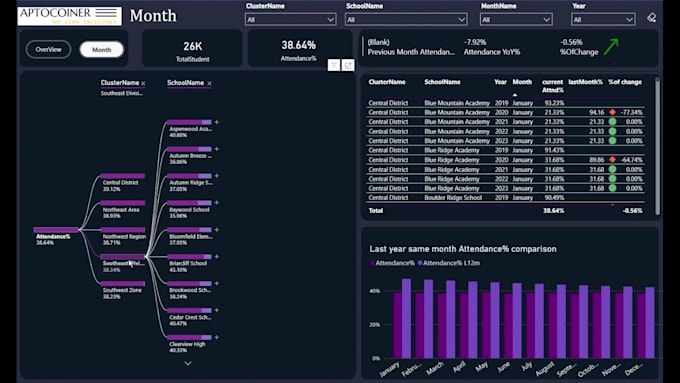Click the Previous Month Attendan... label

pos(411,52)
